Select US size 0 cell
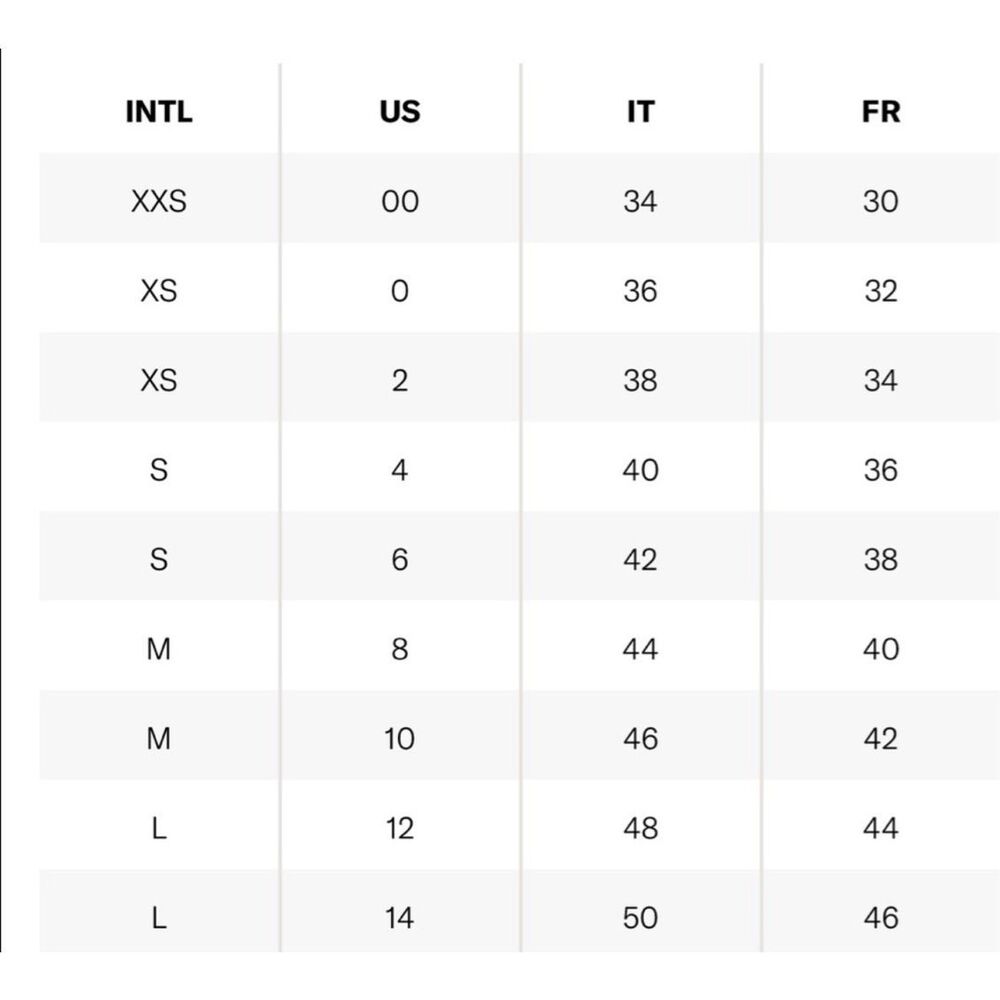The width and height of the screenshot is (1000, 1000). 400,291
